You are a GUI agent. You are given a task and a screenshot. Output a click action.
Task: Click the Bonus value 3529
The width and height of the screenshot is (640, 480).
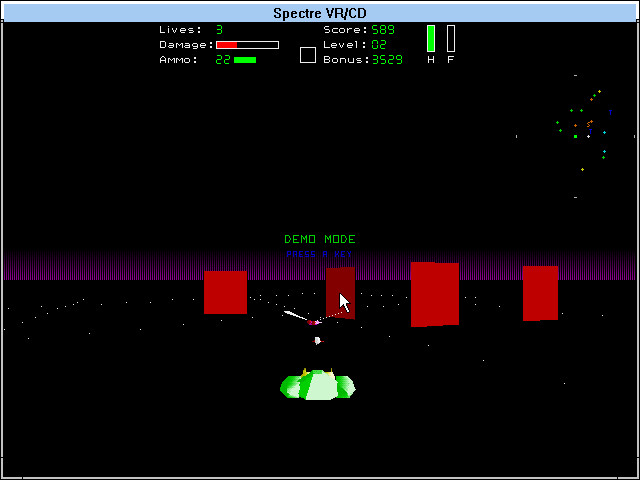click(387, 60)
